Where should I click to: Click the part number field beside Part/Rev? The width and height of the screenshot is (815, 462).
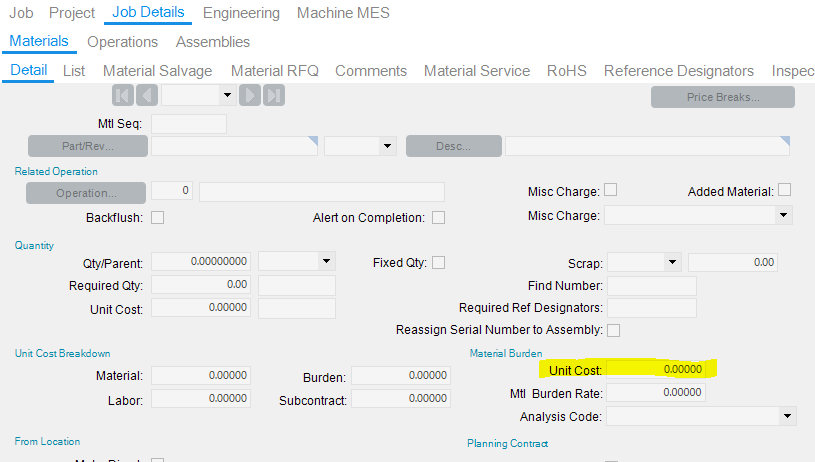(x=234, y=146)
